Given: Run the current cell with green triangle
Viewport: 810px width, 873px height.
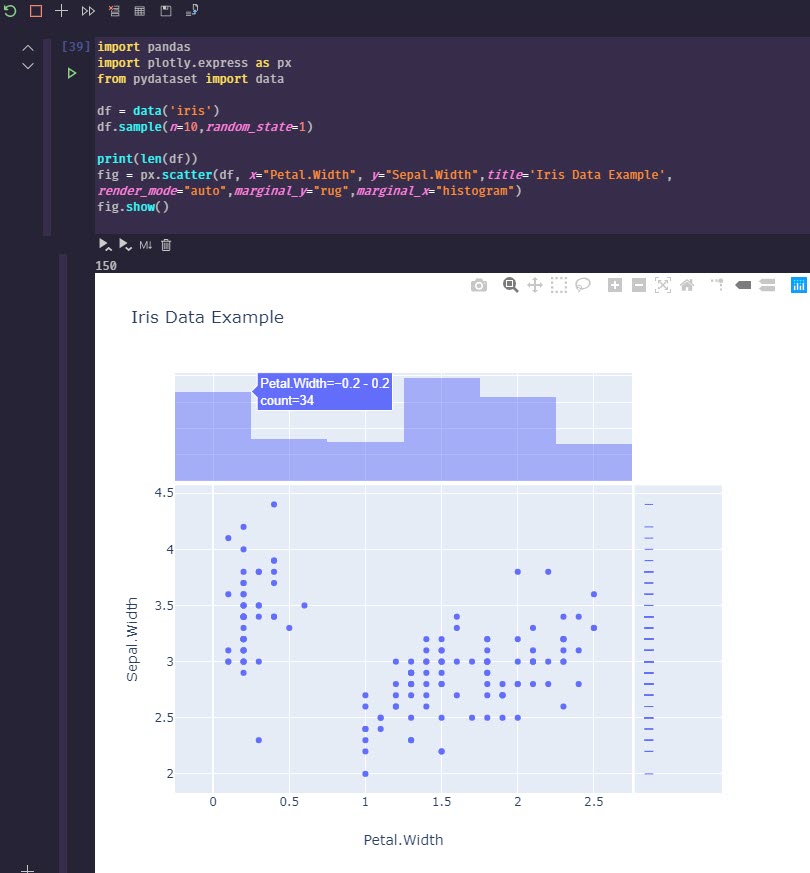Looking at the screenshot, I should (71, 73).
